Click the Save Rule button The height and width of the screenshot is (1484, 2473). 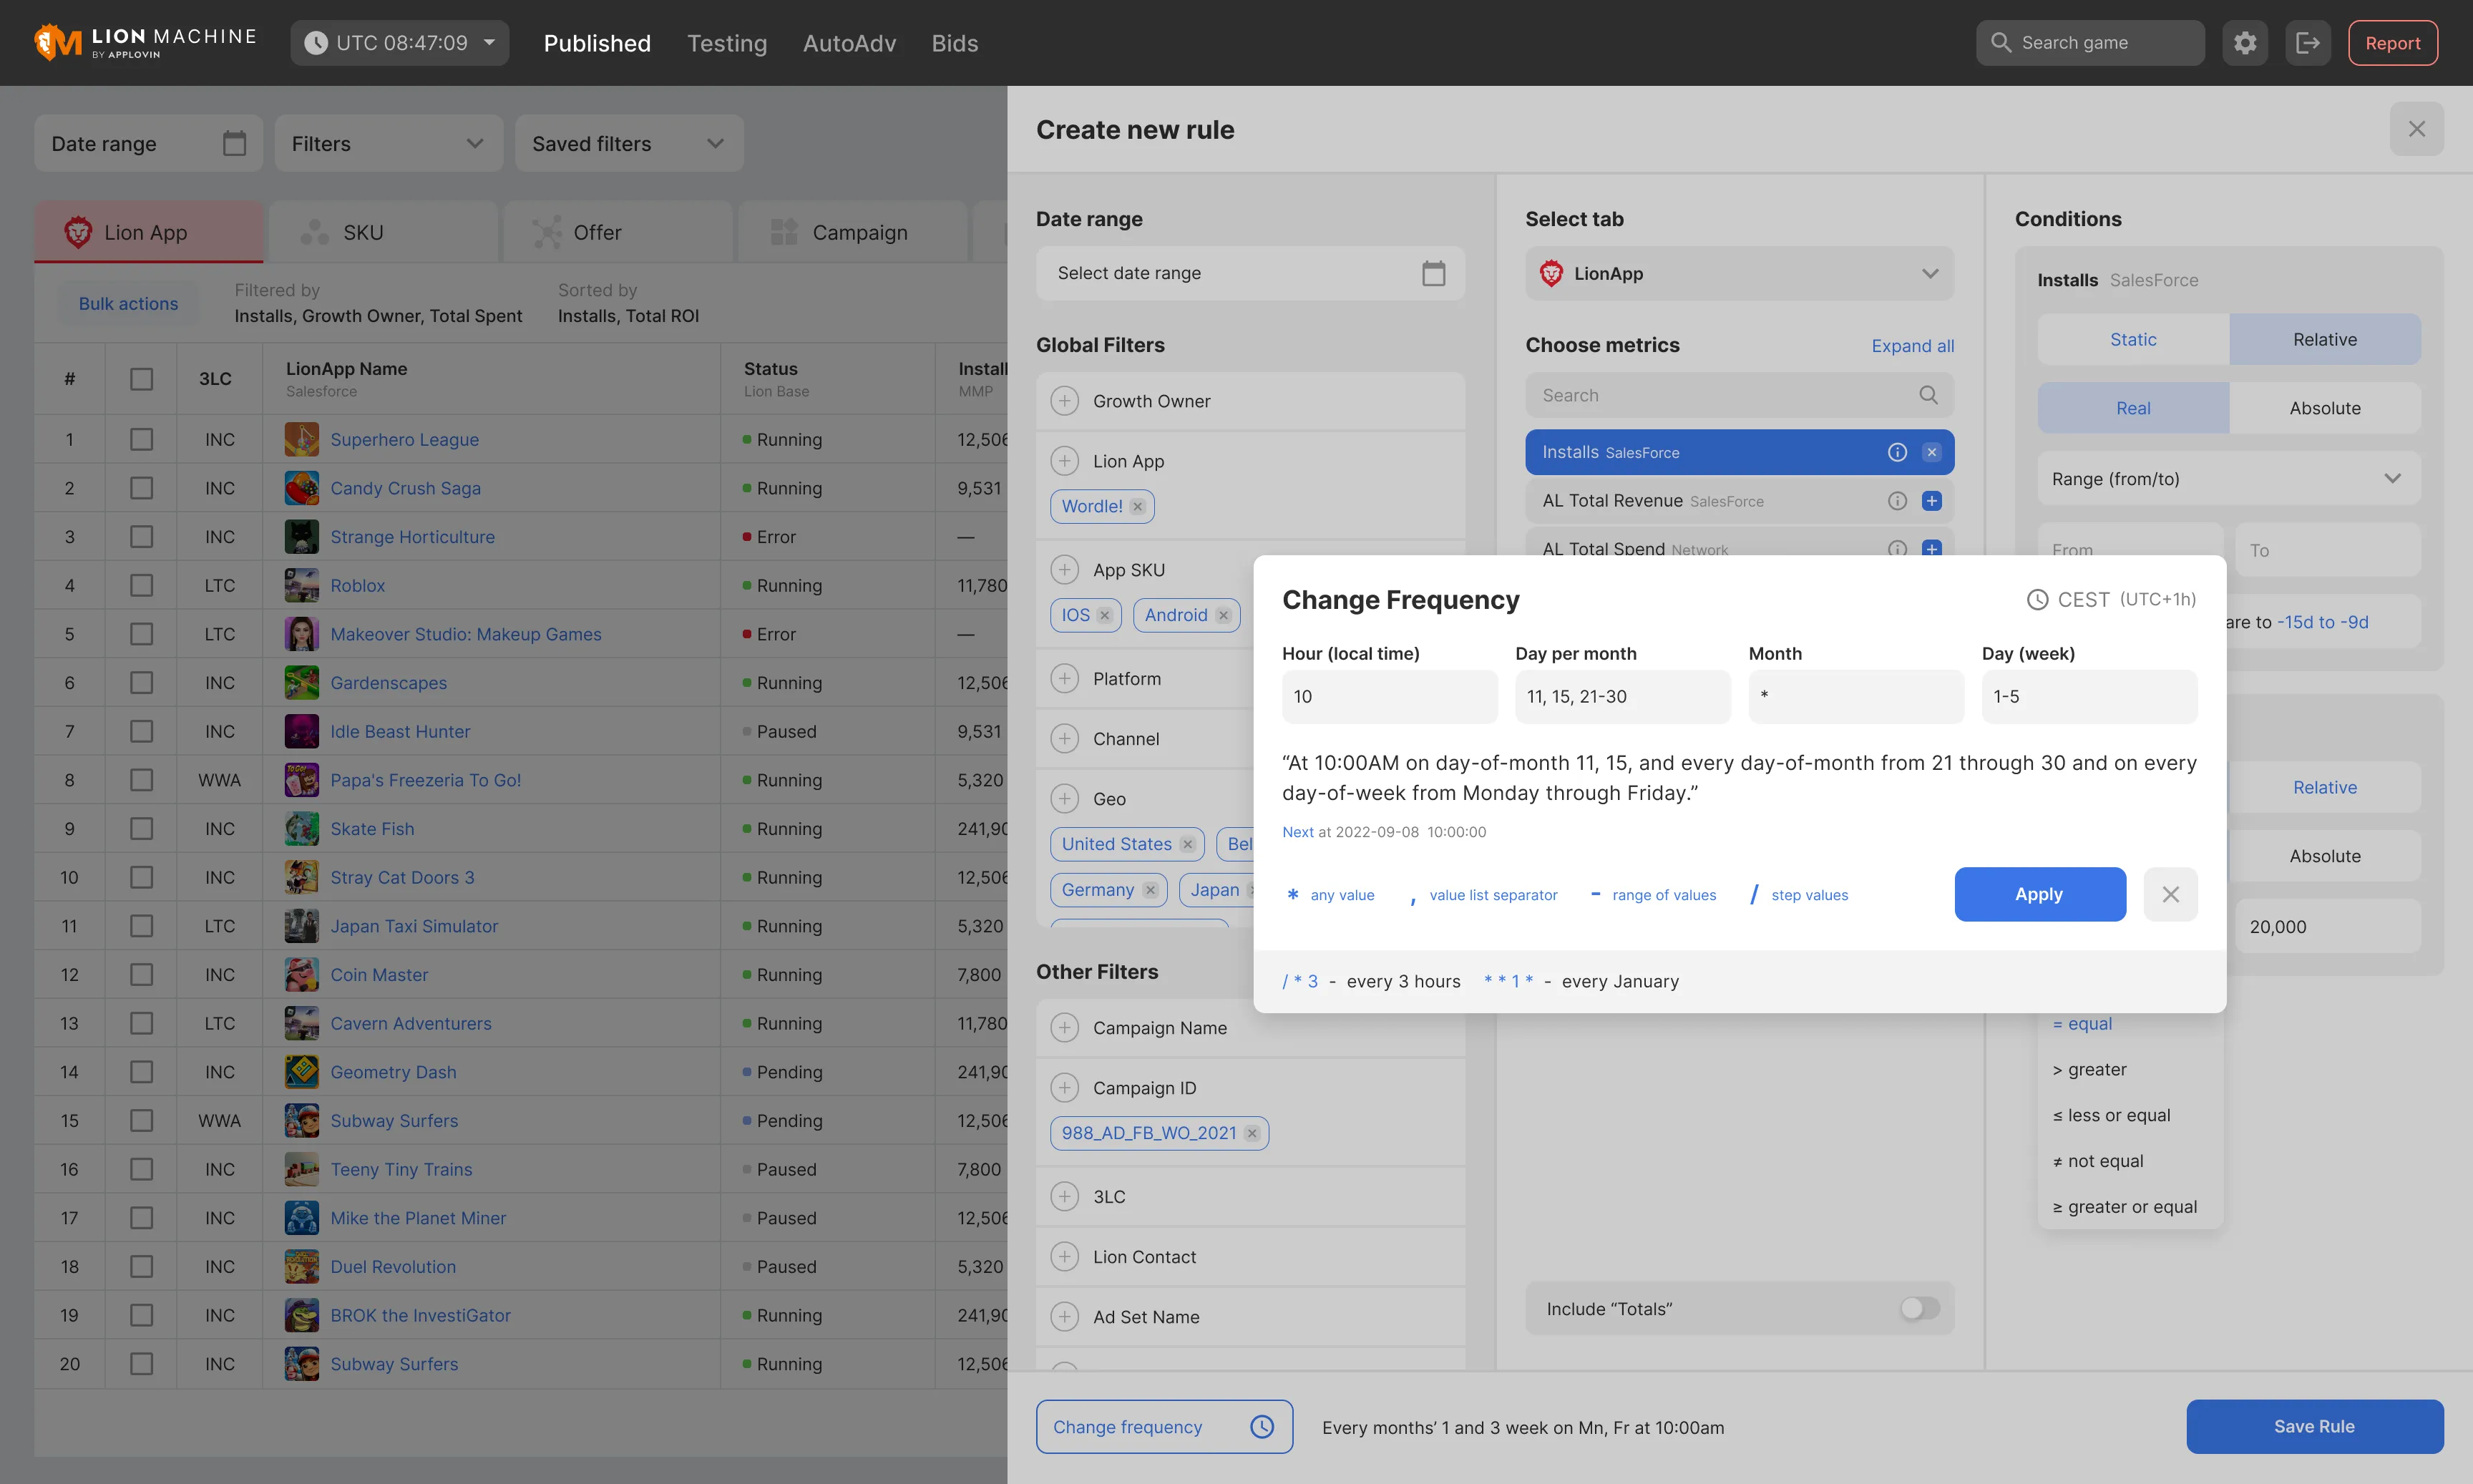pos(2314,1426)
